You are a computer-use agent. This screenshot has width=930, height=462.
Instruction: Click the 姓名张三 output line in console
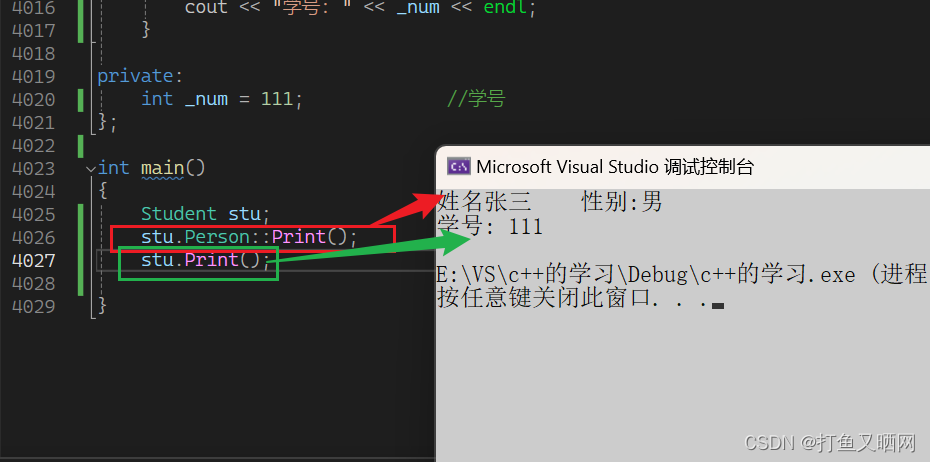(550, 202)
